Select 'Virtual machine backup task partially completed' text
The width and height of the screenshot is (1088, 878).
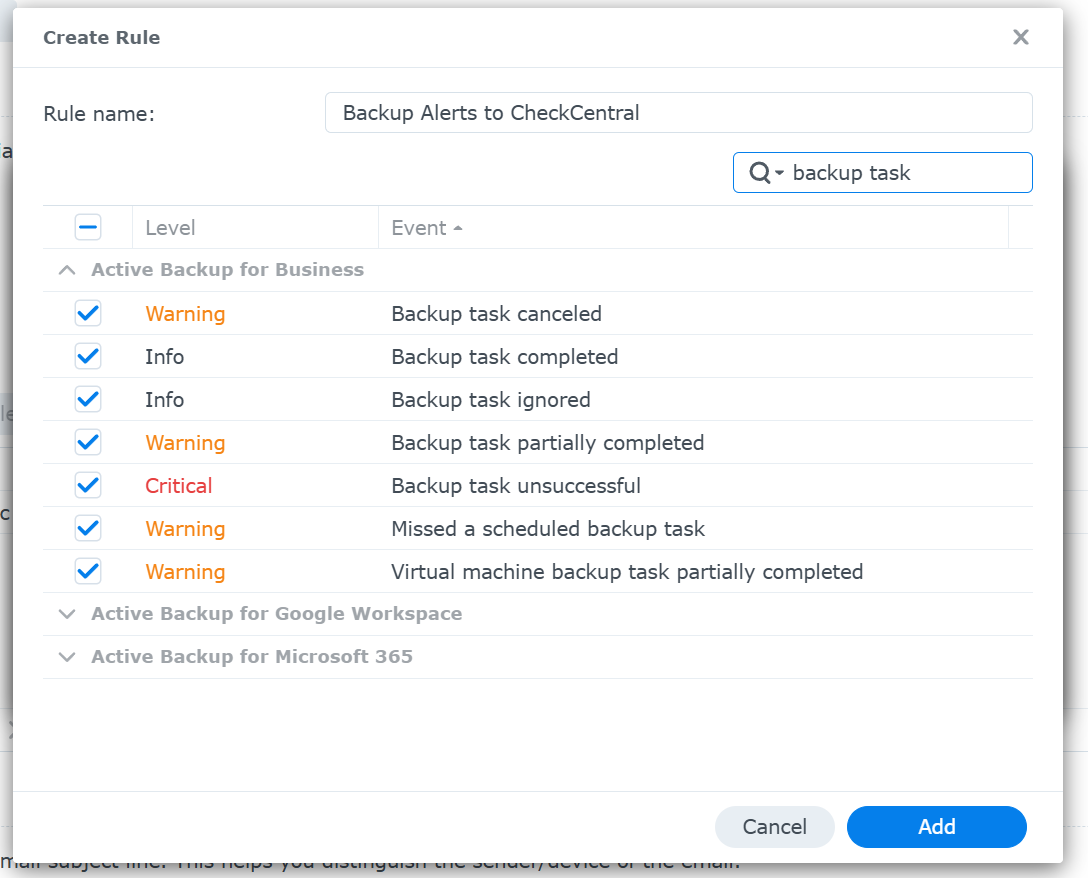pos(627,572)
